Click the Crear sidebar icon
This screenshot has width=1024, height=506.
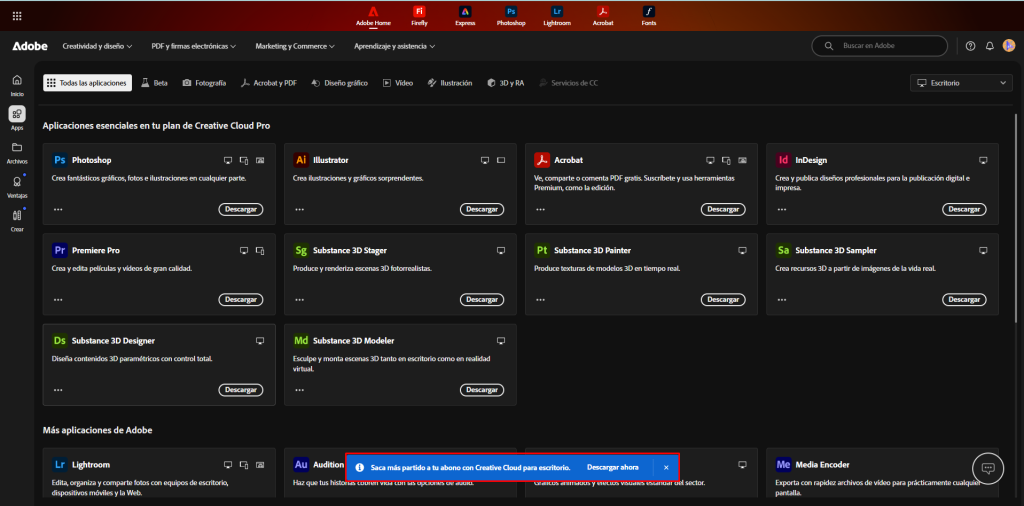coord(17,220)
